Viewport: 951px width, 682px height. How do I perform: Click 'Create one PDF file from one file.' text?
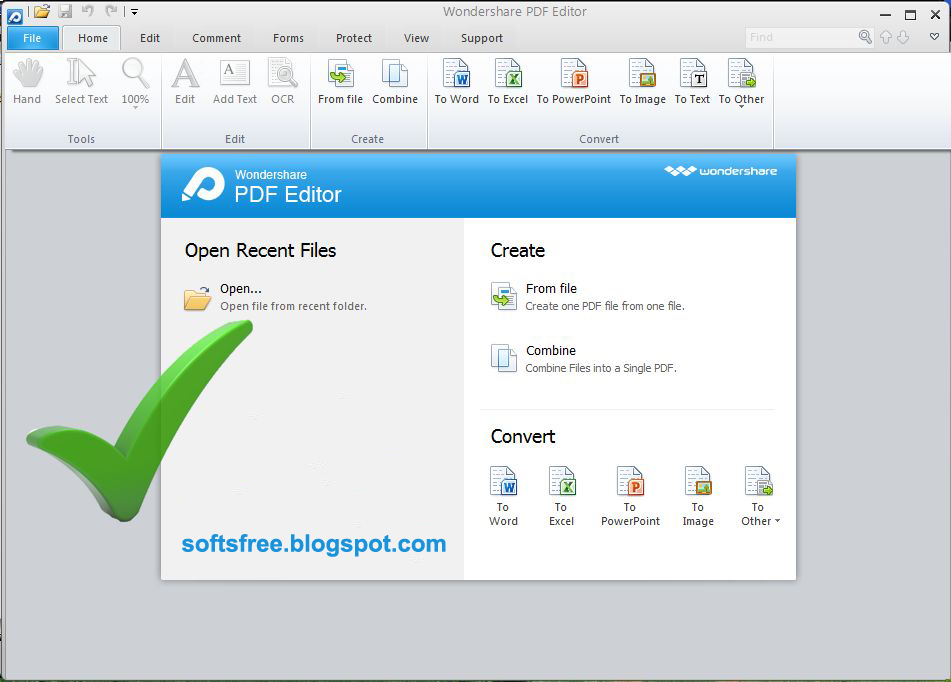pyautogui.click(x=605, y=306)
